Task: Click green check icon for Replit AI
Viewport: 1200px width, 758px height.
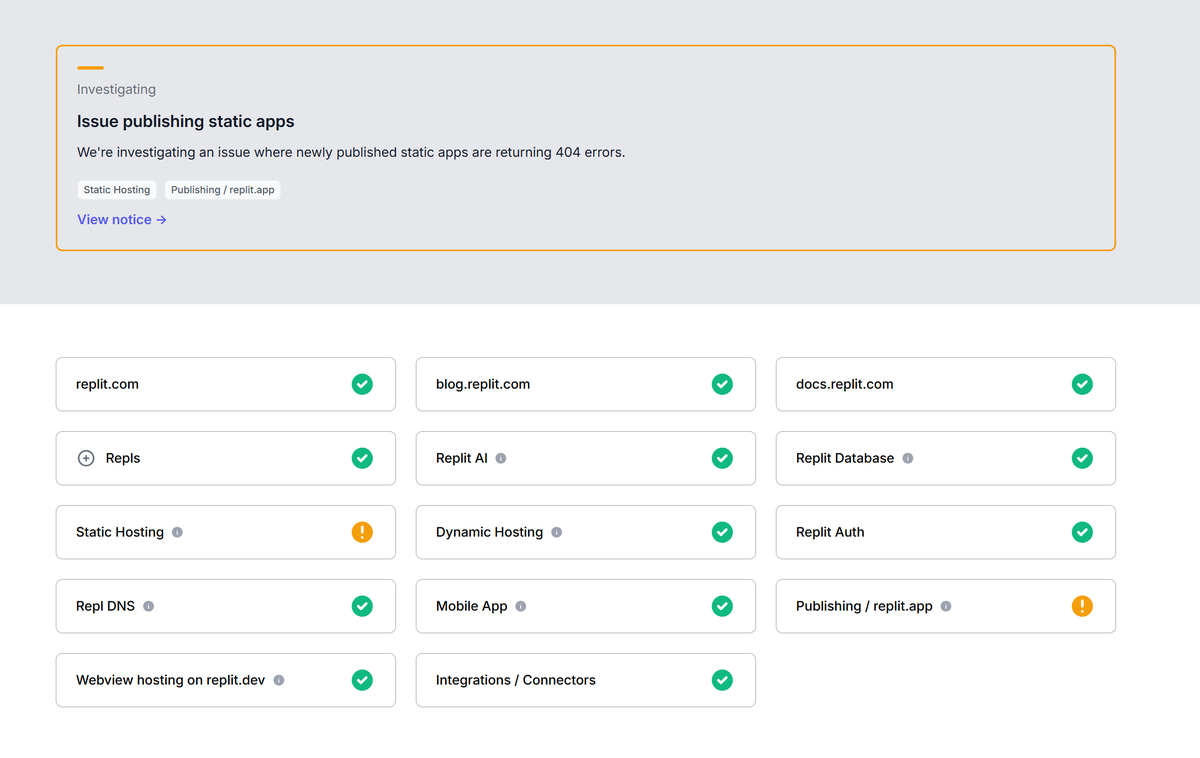Action: click(722, 458)
